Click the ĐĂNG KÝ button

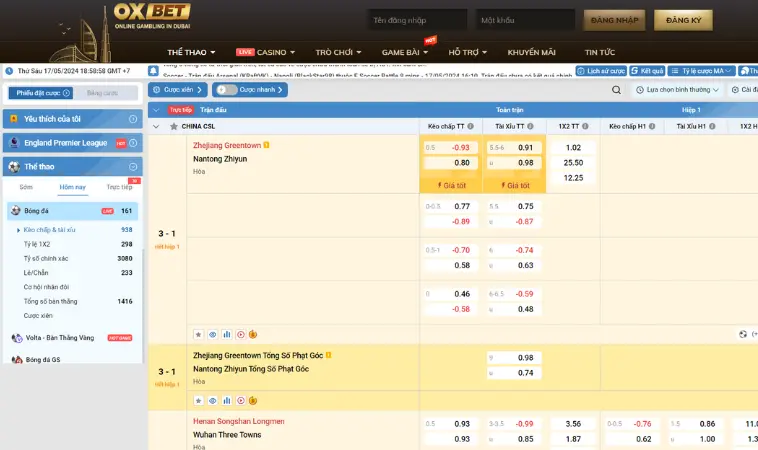click(683, 20)
